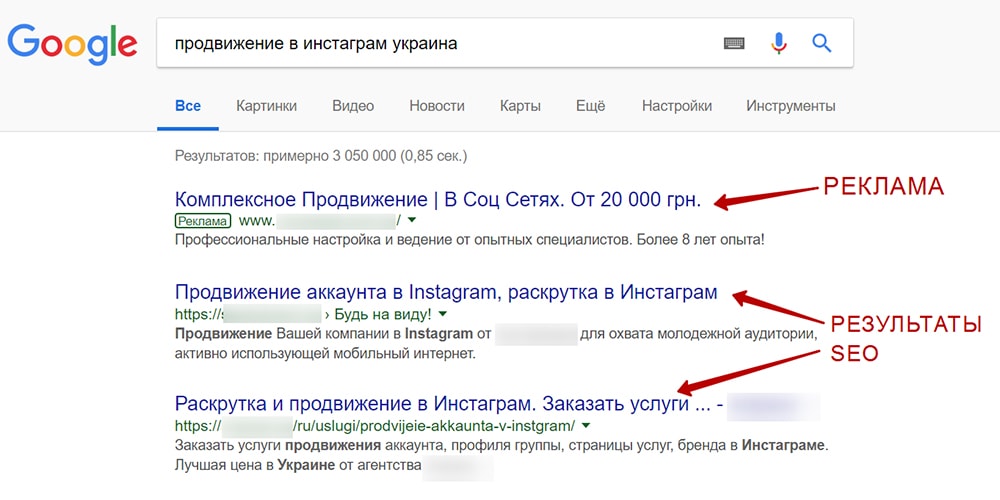Click the Реклама badge label
The width and height of the screenshot is (1000, 500).
202,221
